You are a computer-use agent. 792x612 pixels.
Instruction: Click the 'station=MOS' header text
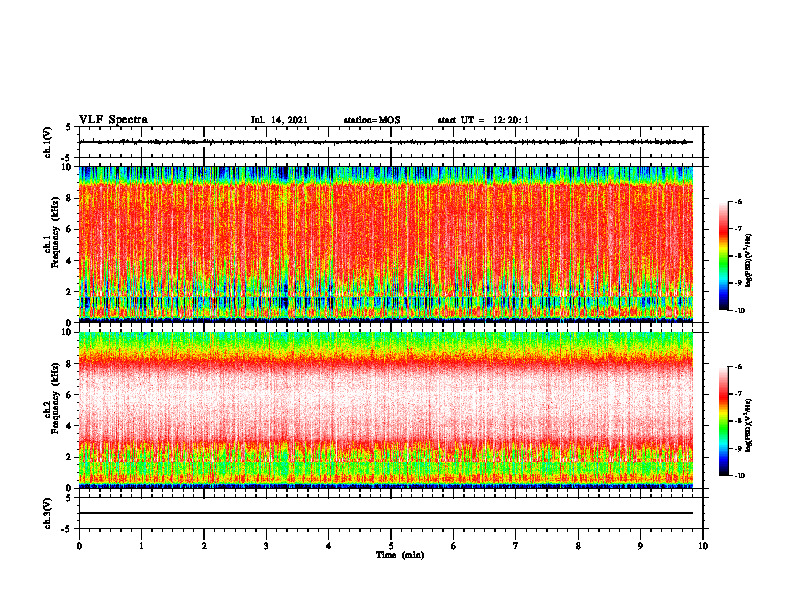pos(372,120)
